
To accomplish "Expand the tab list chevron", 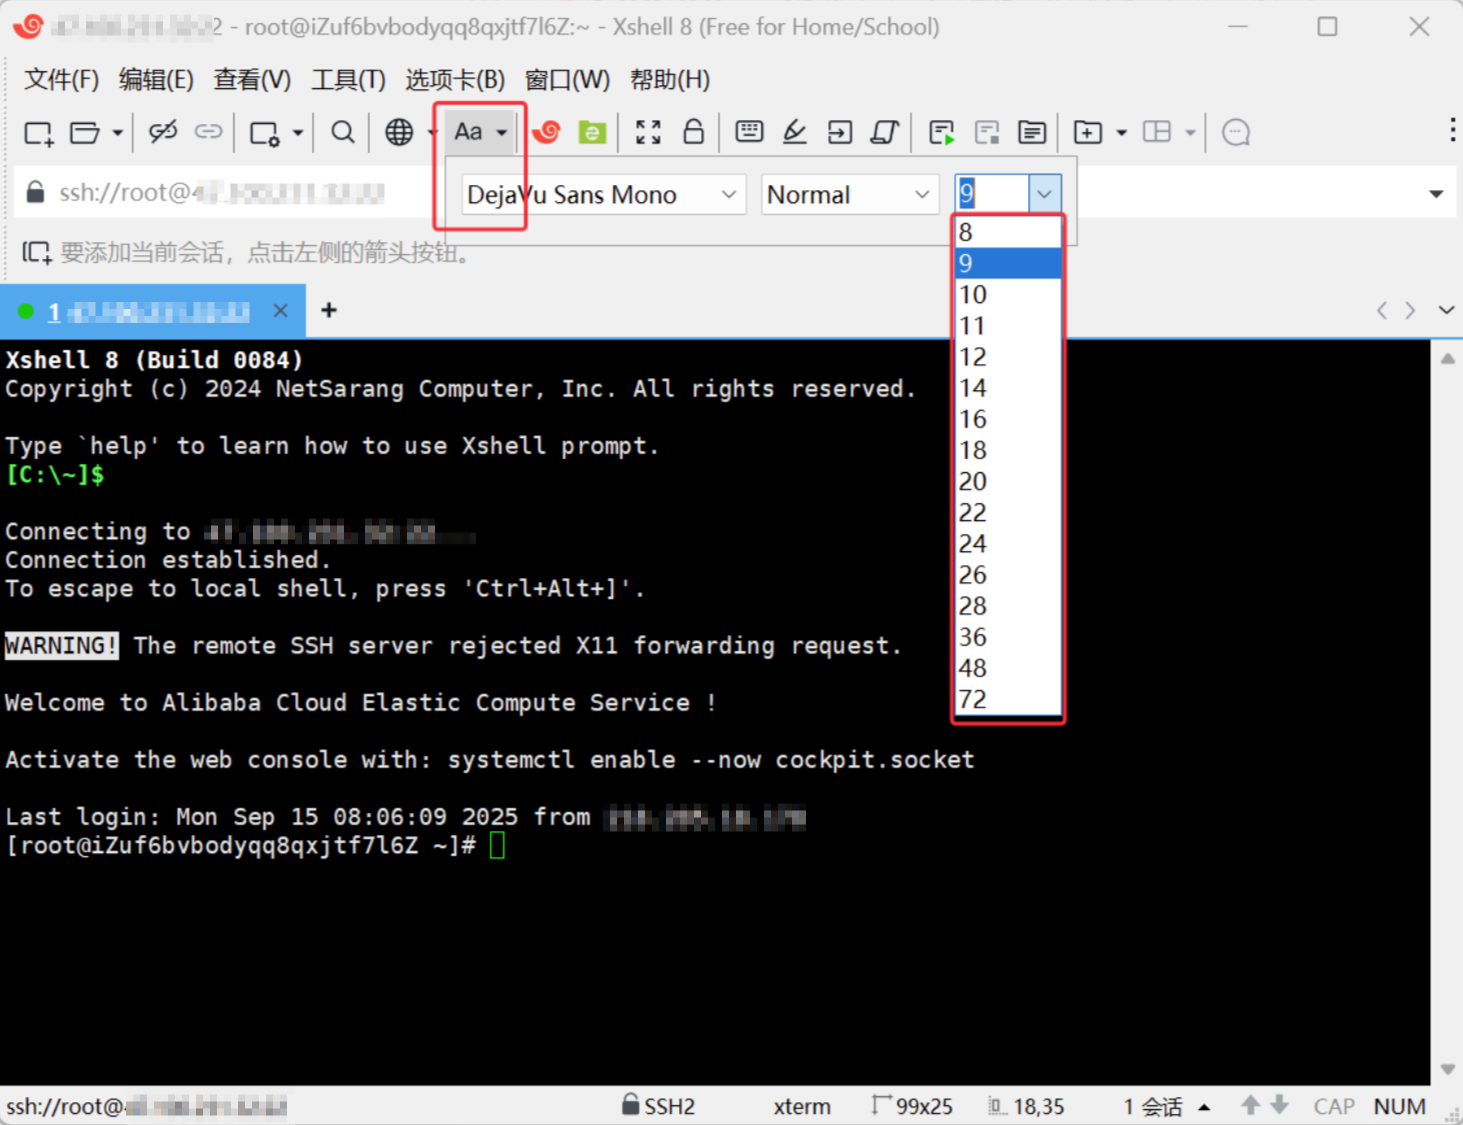I will coord(1446,310).
